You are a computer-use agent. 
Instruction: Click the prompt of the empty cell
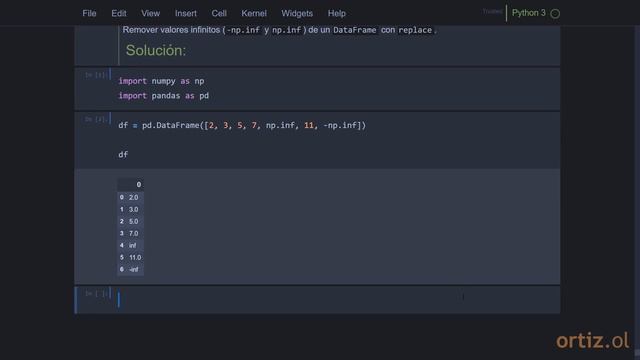pyautogui.click(x=96, y=293)
